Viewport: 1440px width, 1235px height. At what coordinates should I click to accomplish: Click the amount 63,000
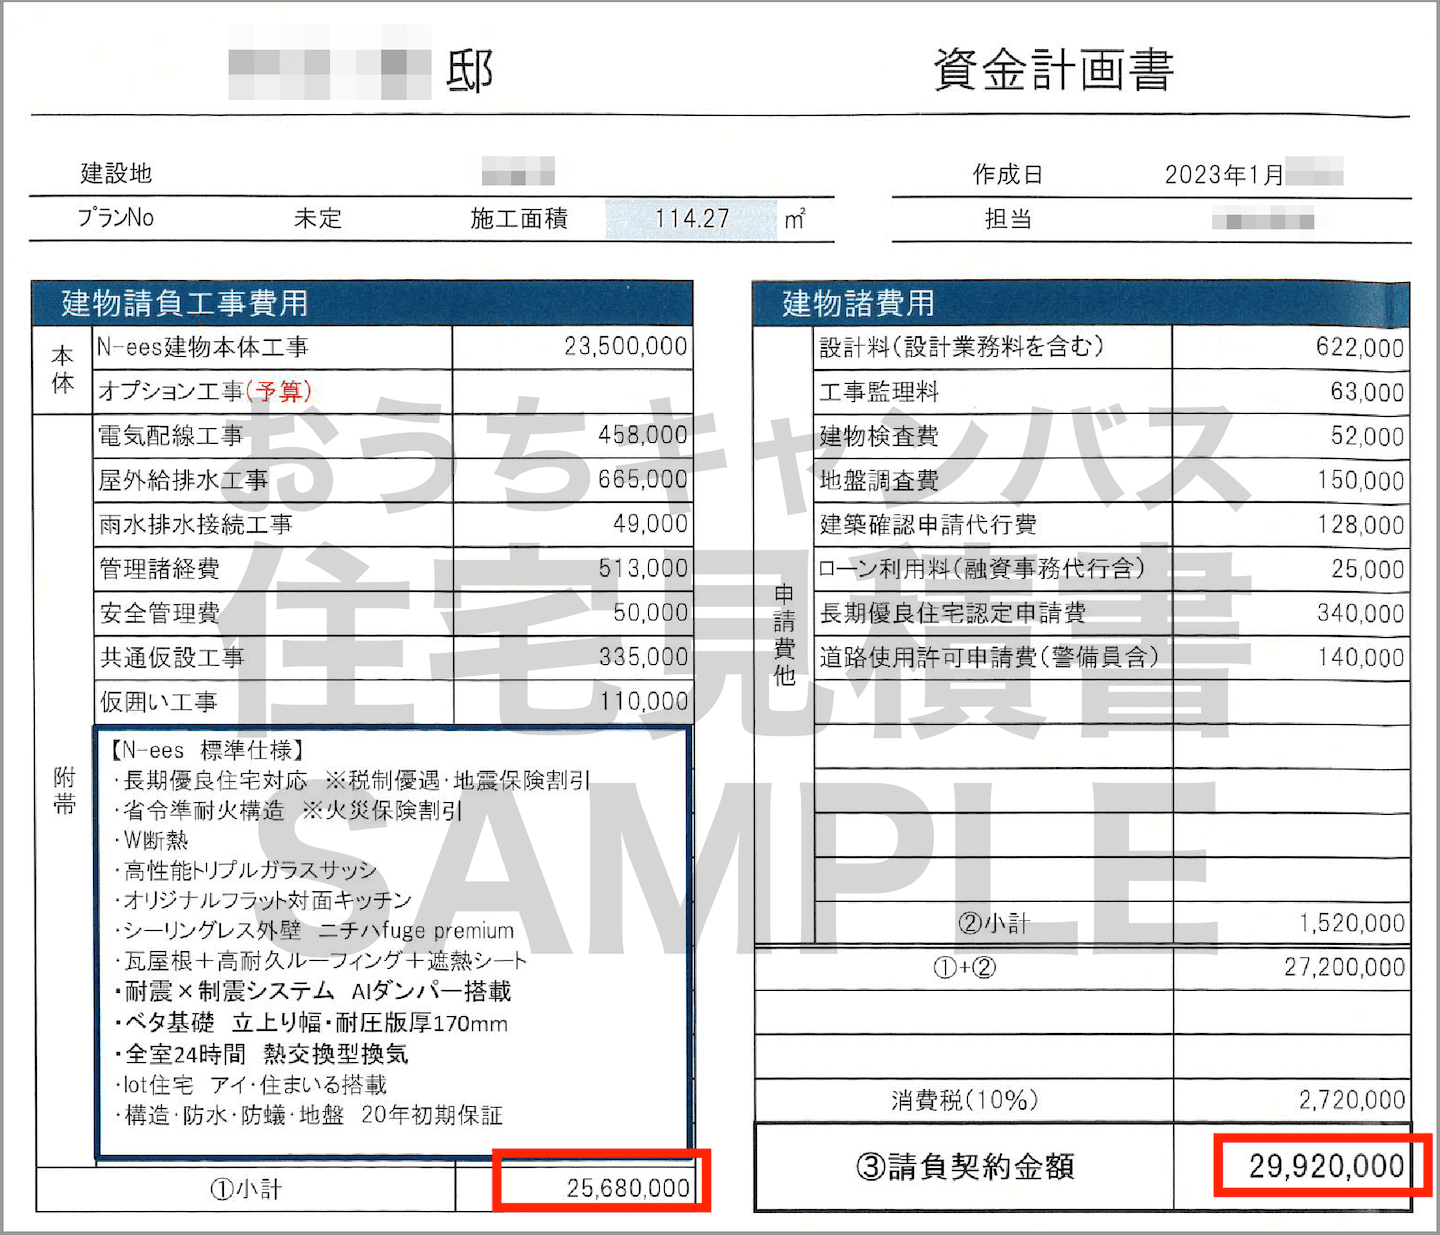click(1367, 391)
